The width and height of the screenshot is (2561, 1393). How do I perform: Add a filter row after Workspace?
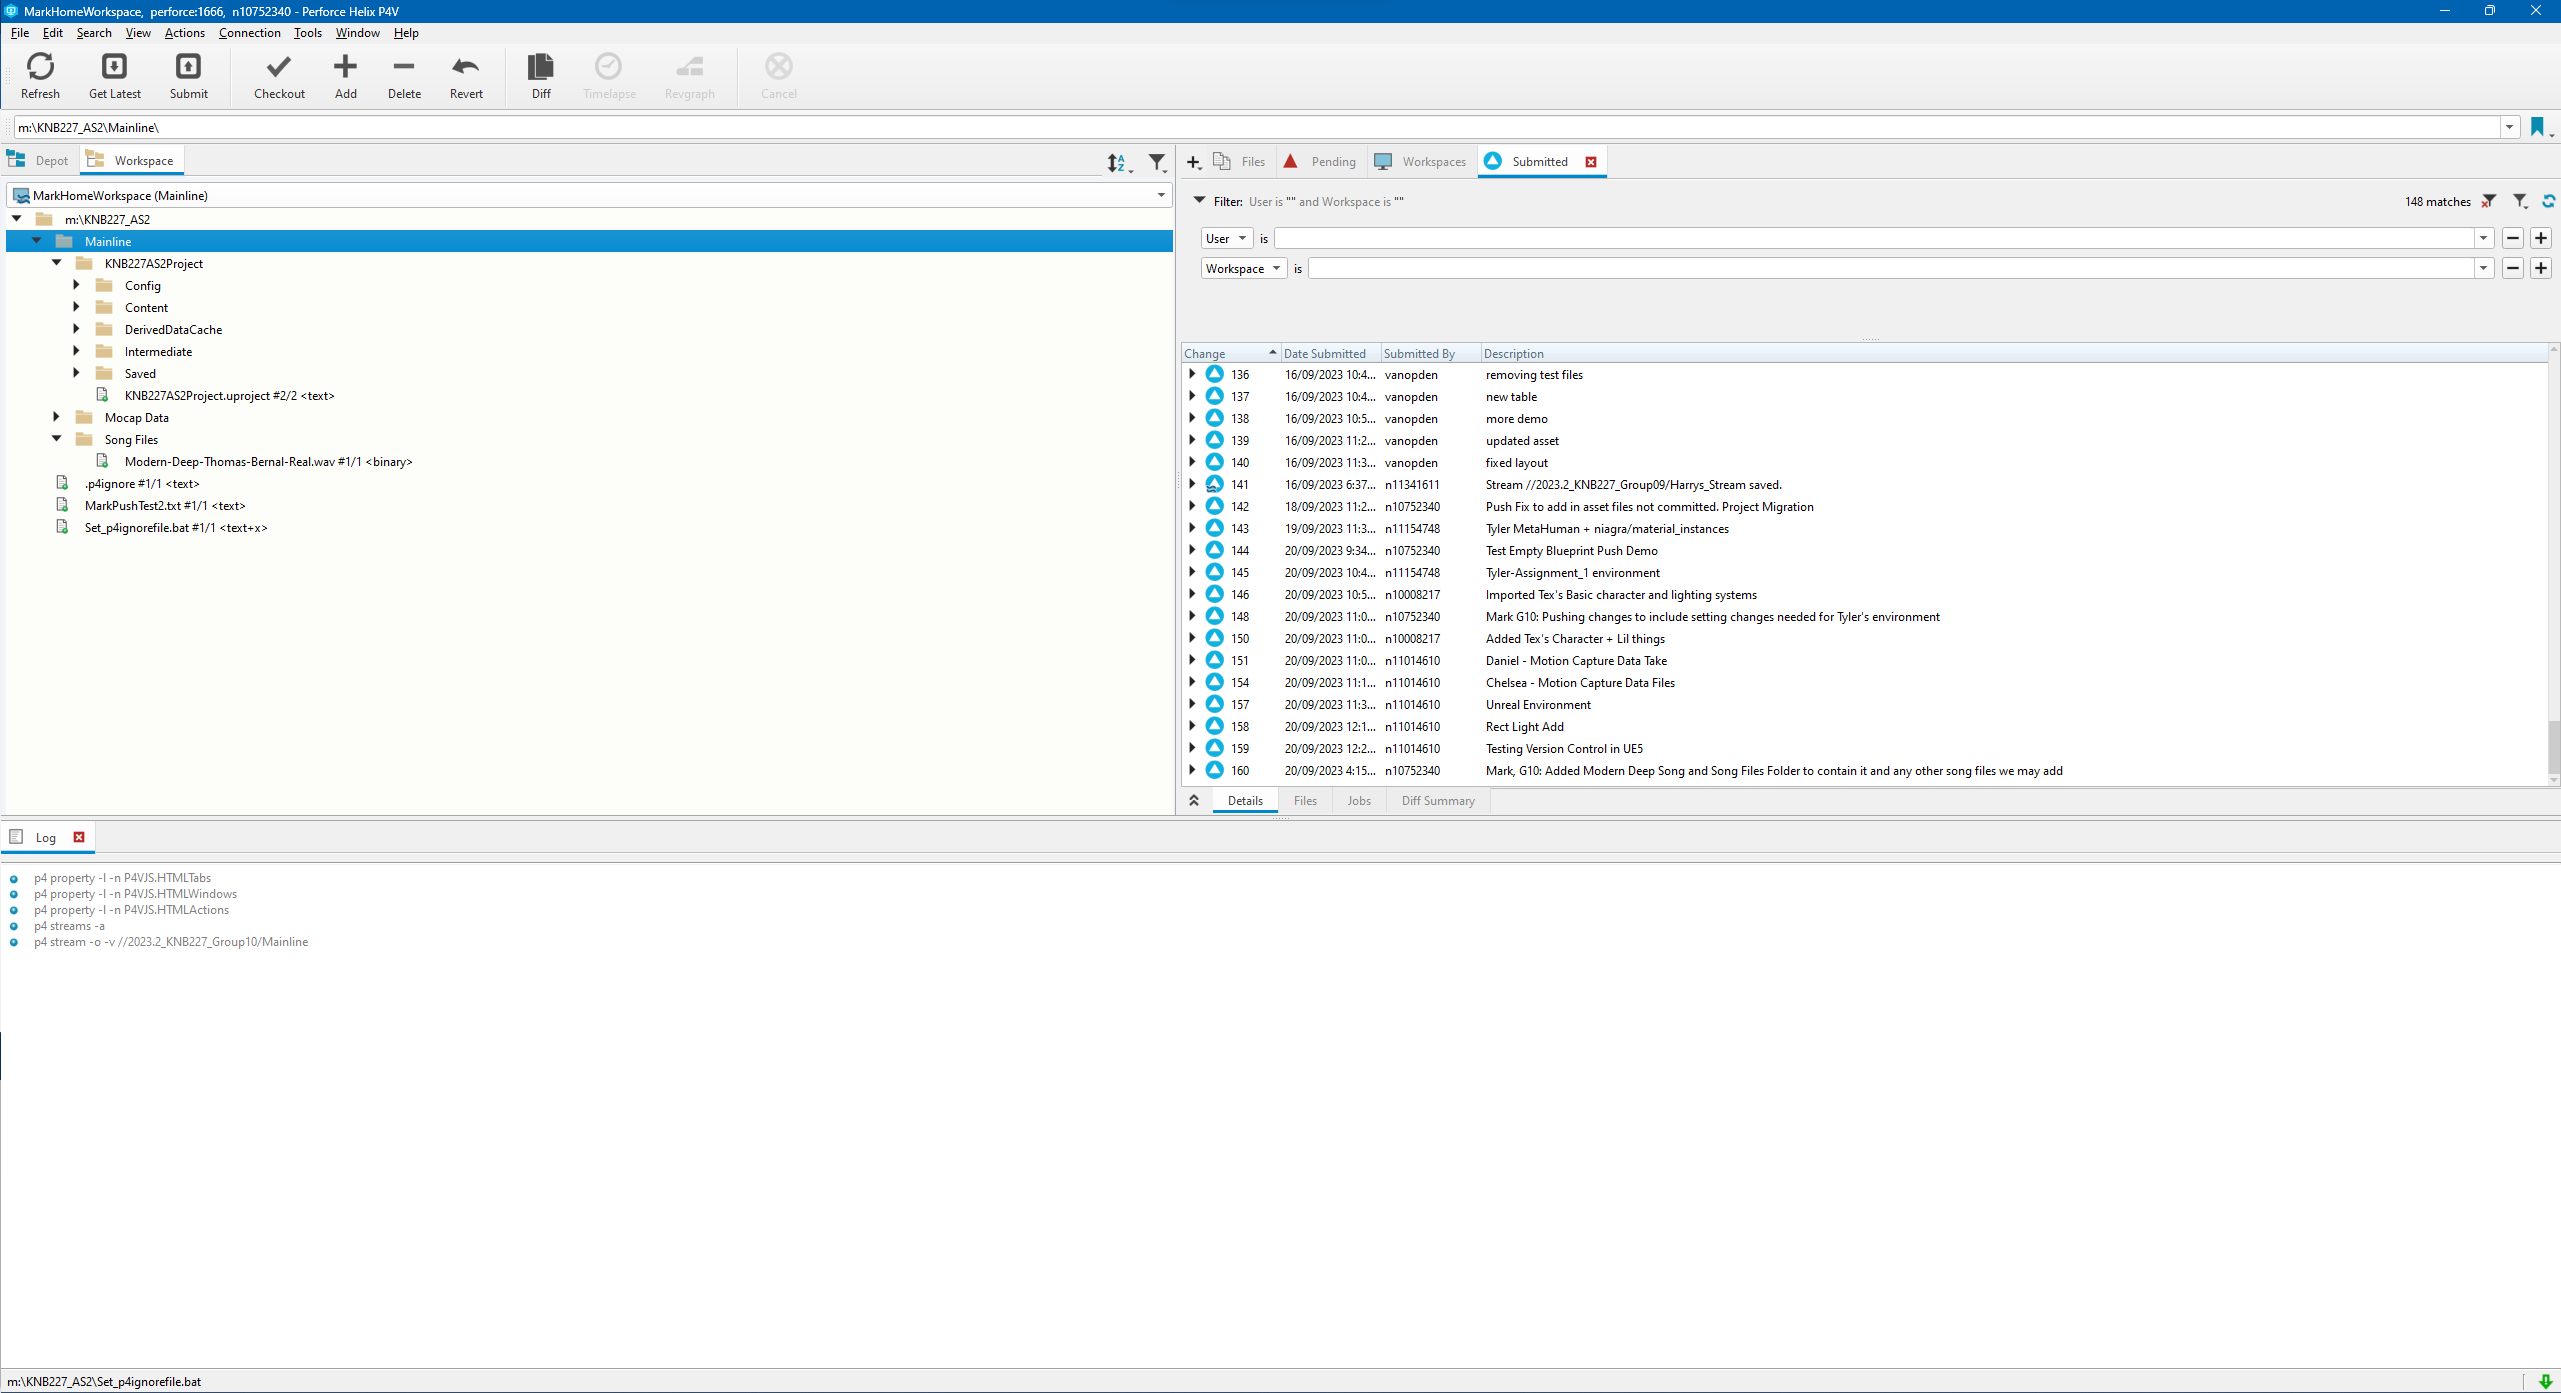pyautogui.click(x=2541, y=268)
